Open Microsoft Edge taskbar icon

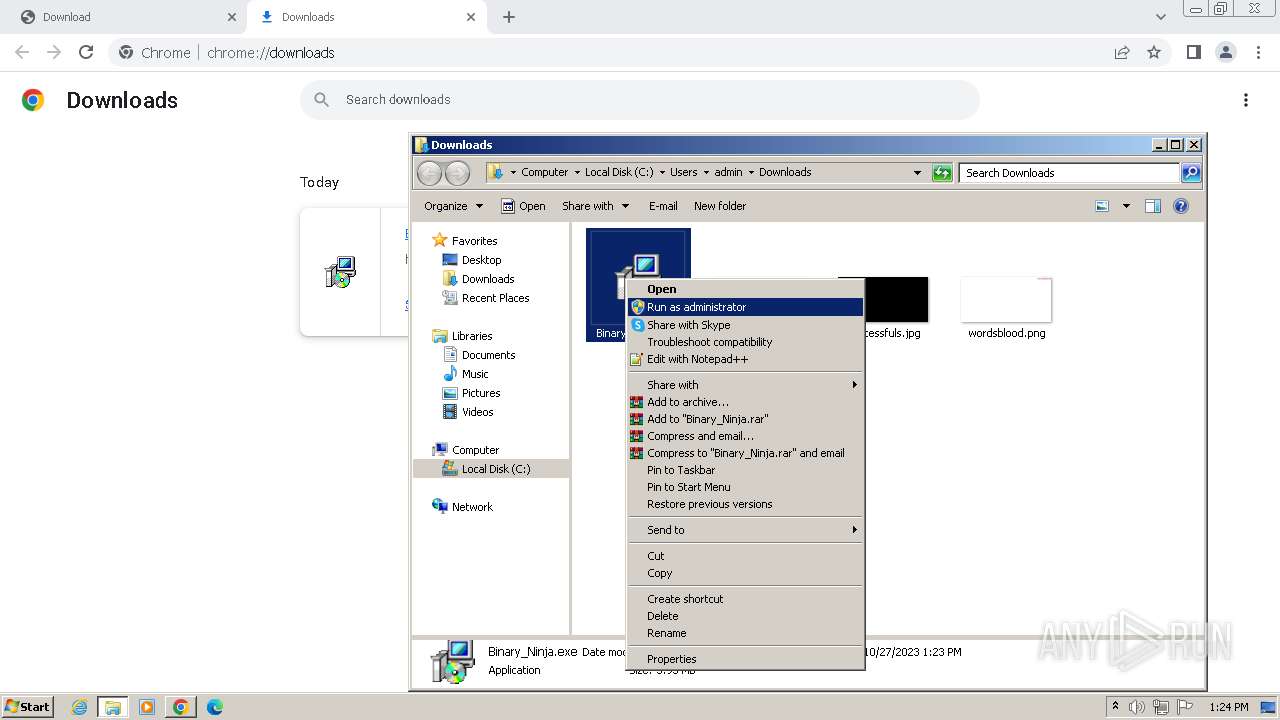pos(214,707)
